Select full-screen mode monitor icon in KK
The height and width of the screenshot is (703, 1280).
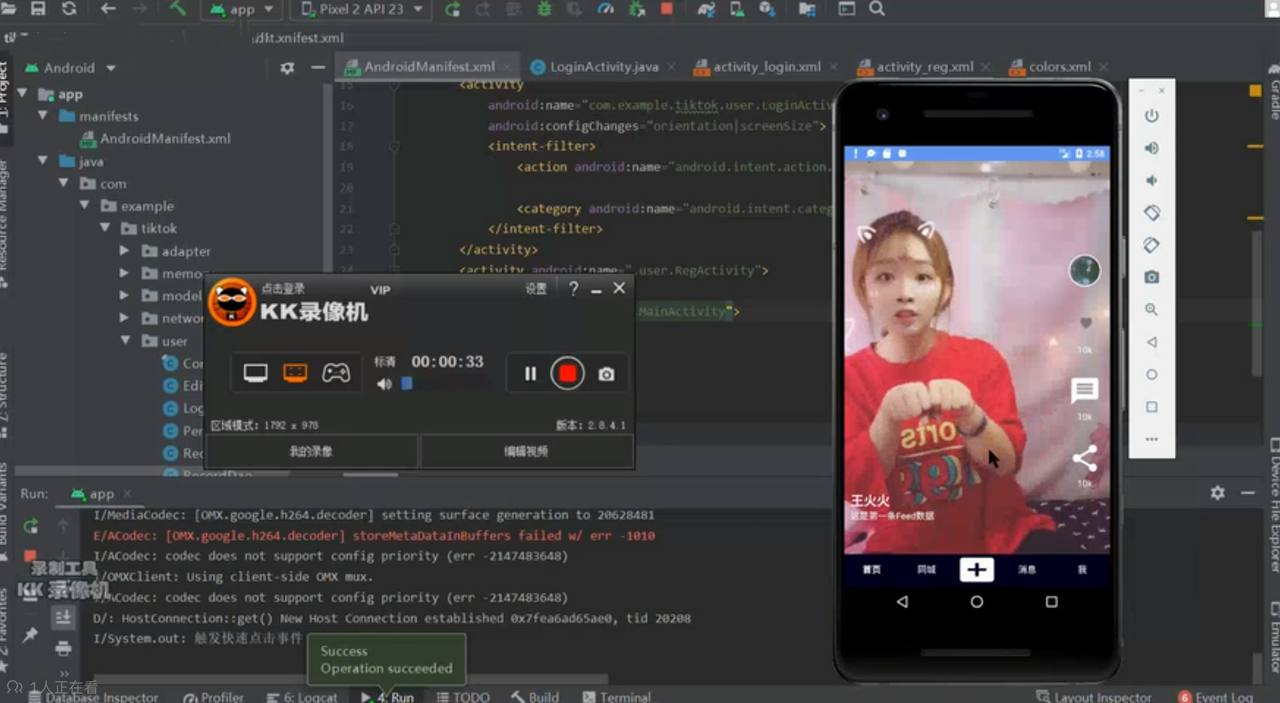pos(256,373)
